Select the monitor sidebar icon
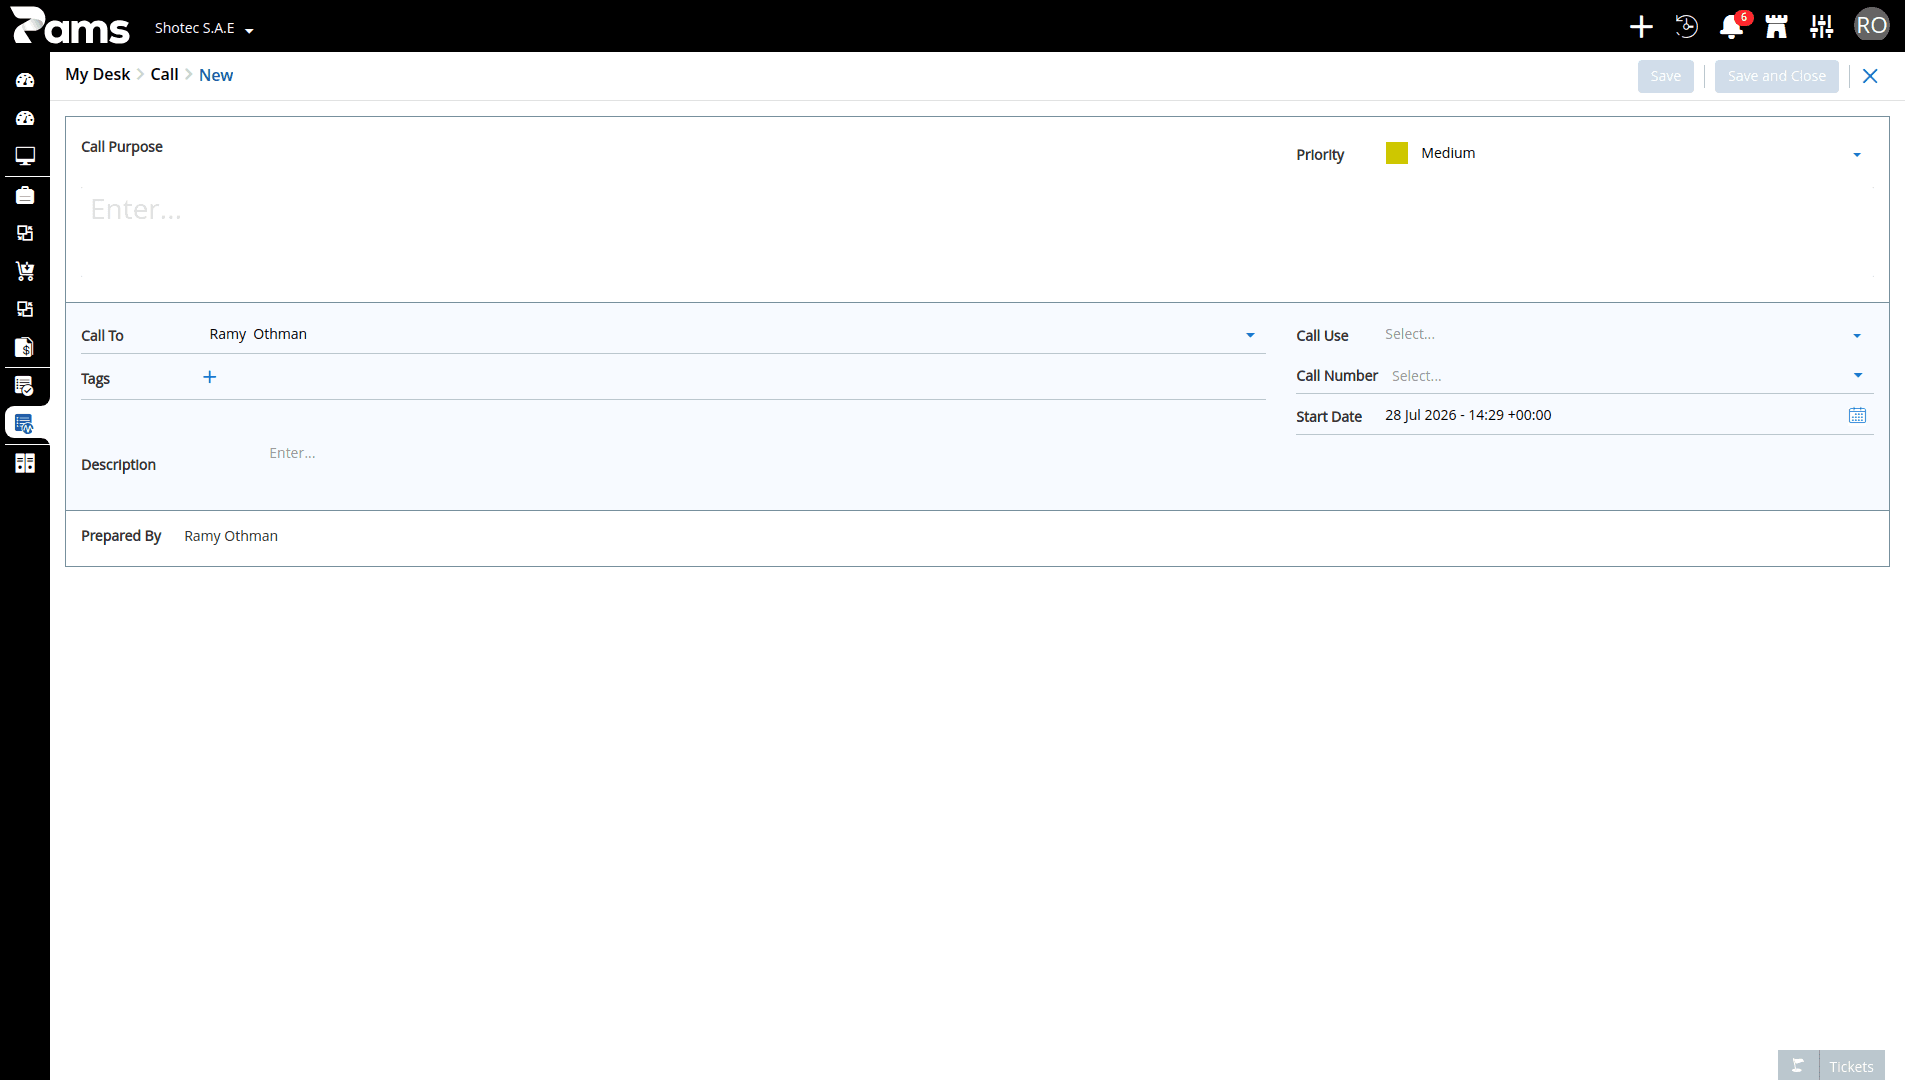 (25, 156)
